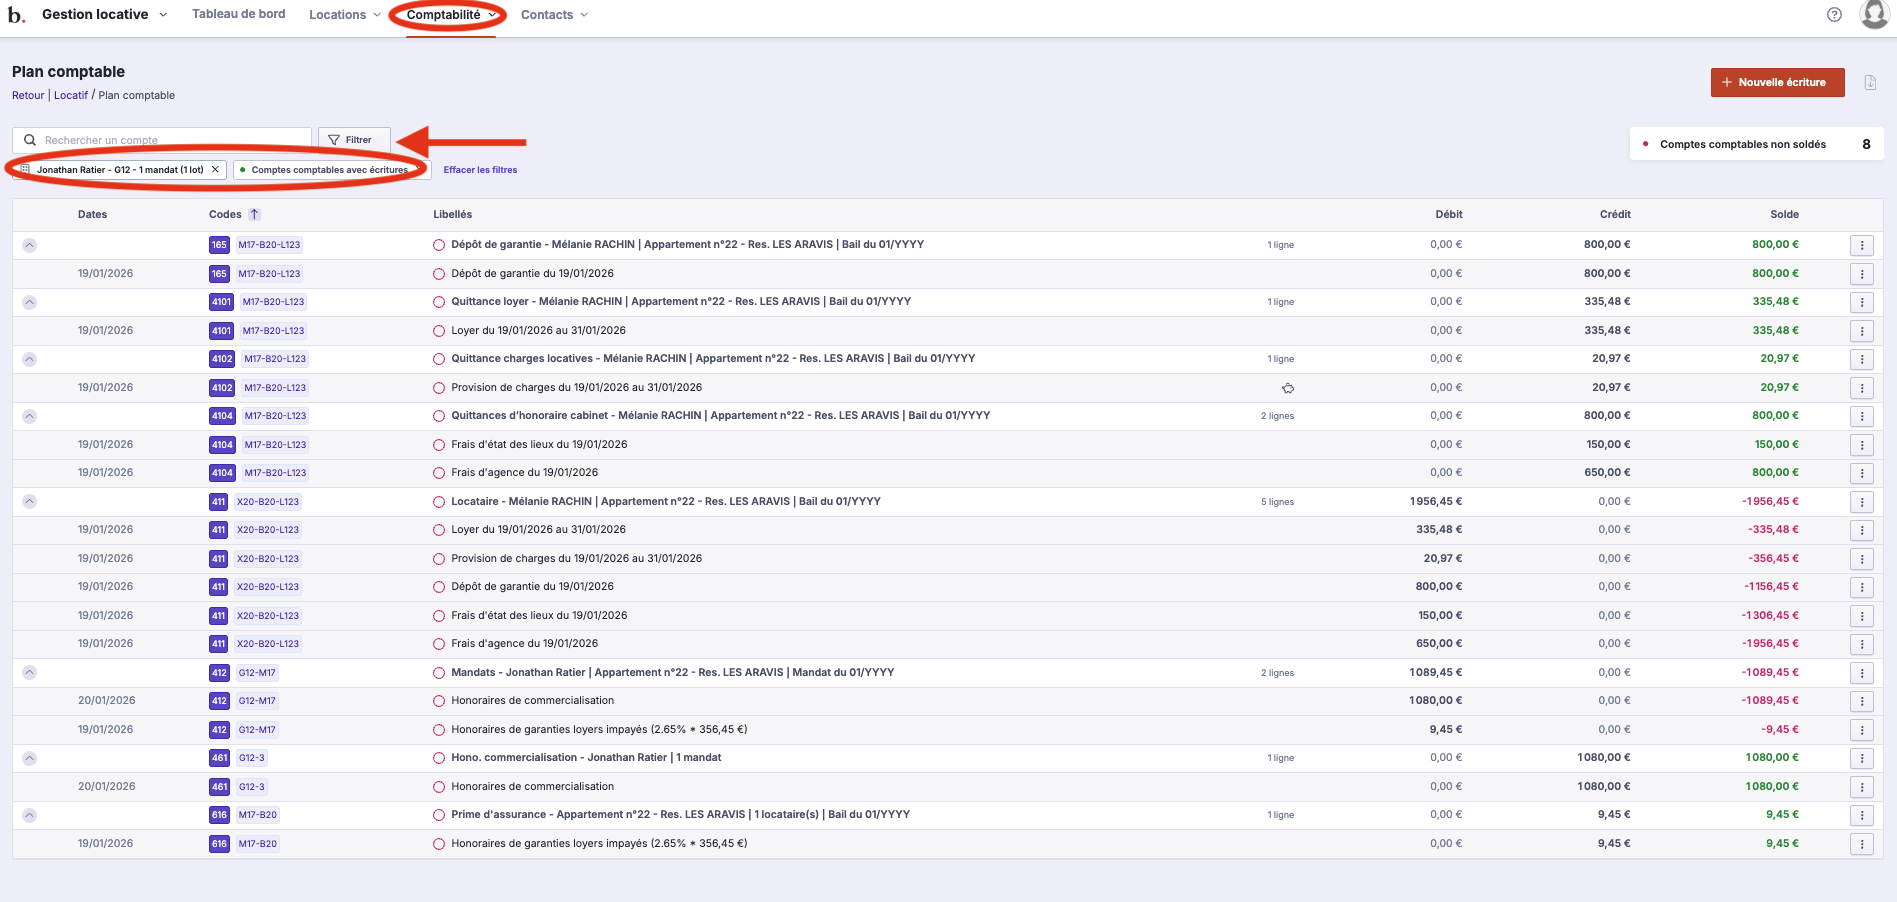Screen dimensions: 1897x902
Task: Collapse the 411 Locataire Mélanie RACHIN group
Action: pos(30,502)
